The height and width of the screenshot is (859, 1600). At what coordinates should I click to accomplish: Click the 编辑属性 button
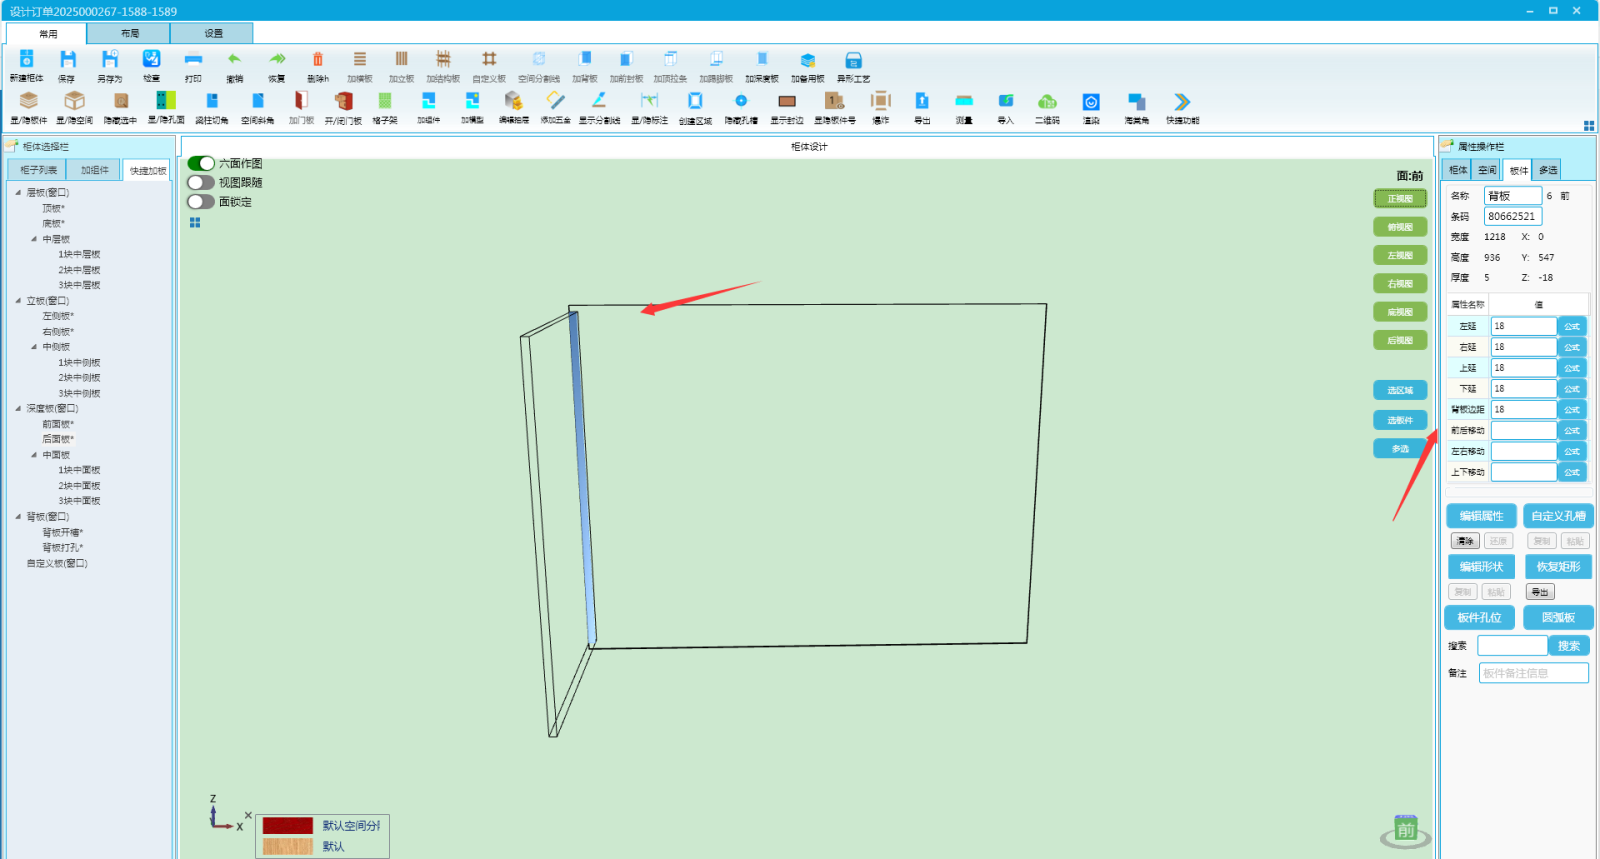tap(1481, 516)
